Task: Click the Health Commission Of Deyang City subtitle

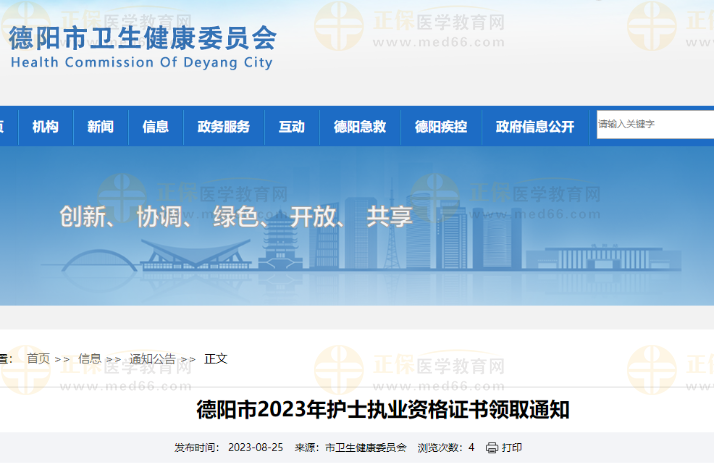Action: tap(141, 62)
